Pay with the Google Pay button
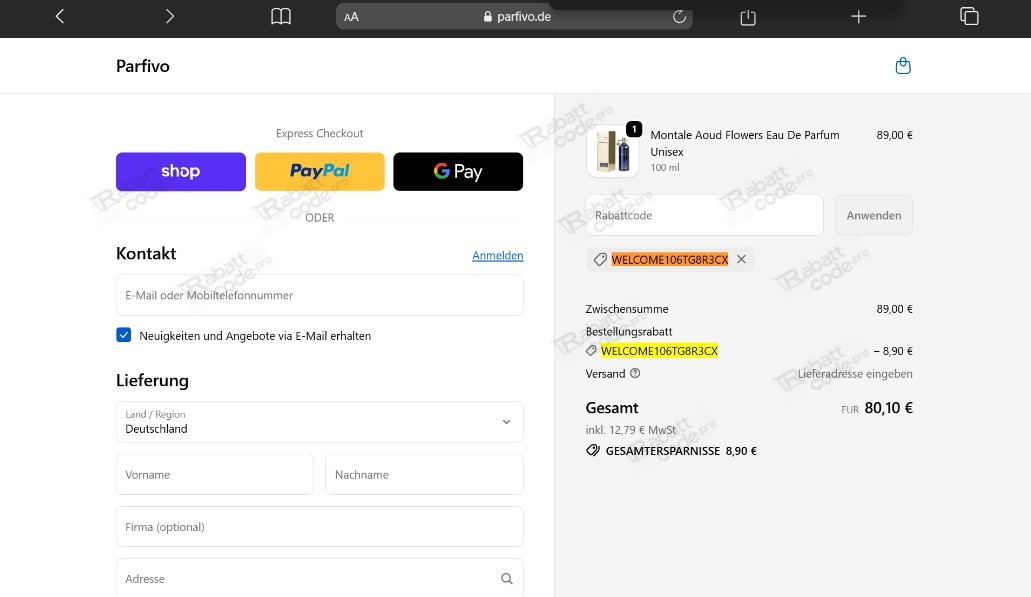The height and width of the screenshot is (597, 1031). [x=458, y=172]
